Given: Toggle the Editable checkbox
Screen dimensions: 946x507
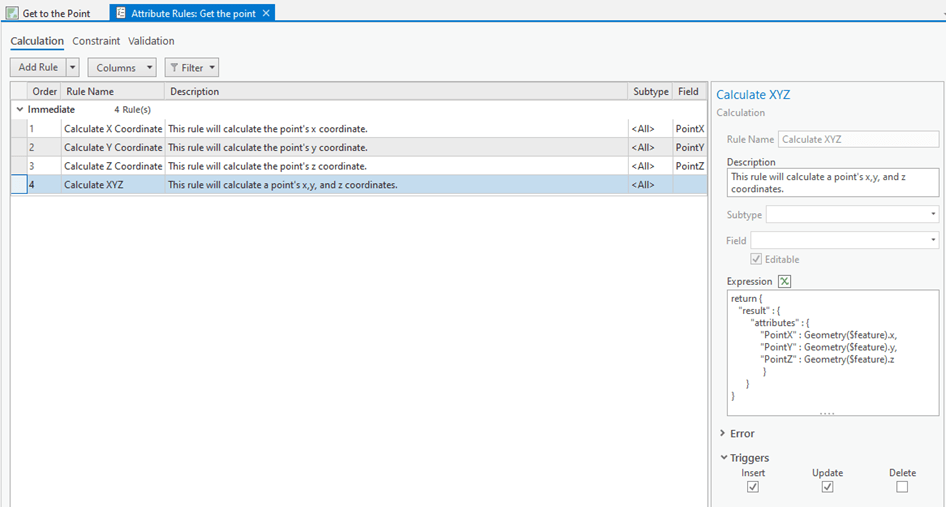Looking at the screenshot, I should (x=756, y=259).
